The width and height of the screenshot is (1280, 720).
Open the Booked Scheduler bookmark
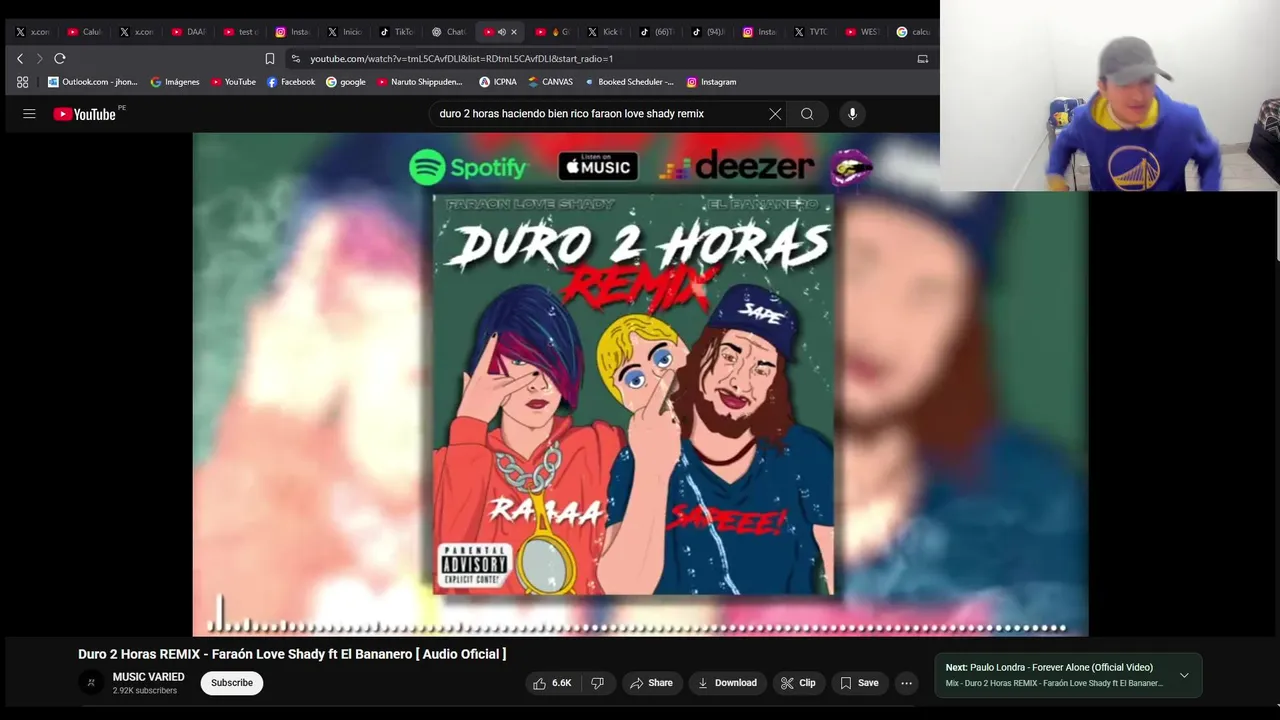coord(628,82)
